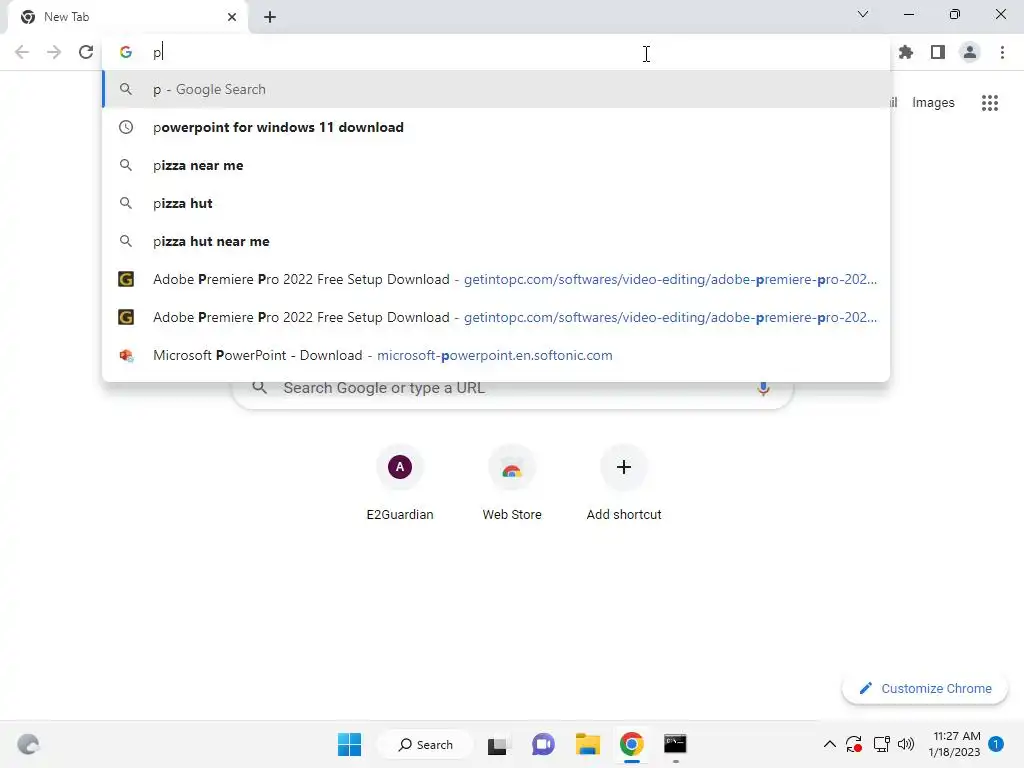Select the 'p - Google Search' suggestion

(x=496, y=89)
